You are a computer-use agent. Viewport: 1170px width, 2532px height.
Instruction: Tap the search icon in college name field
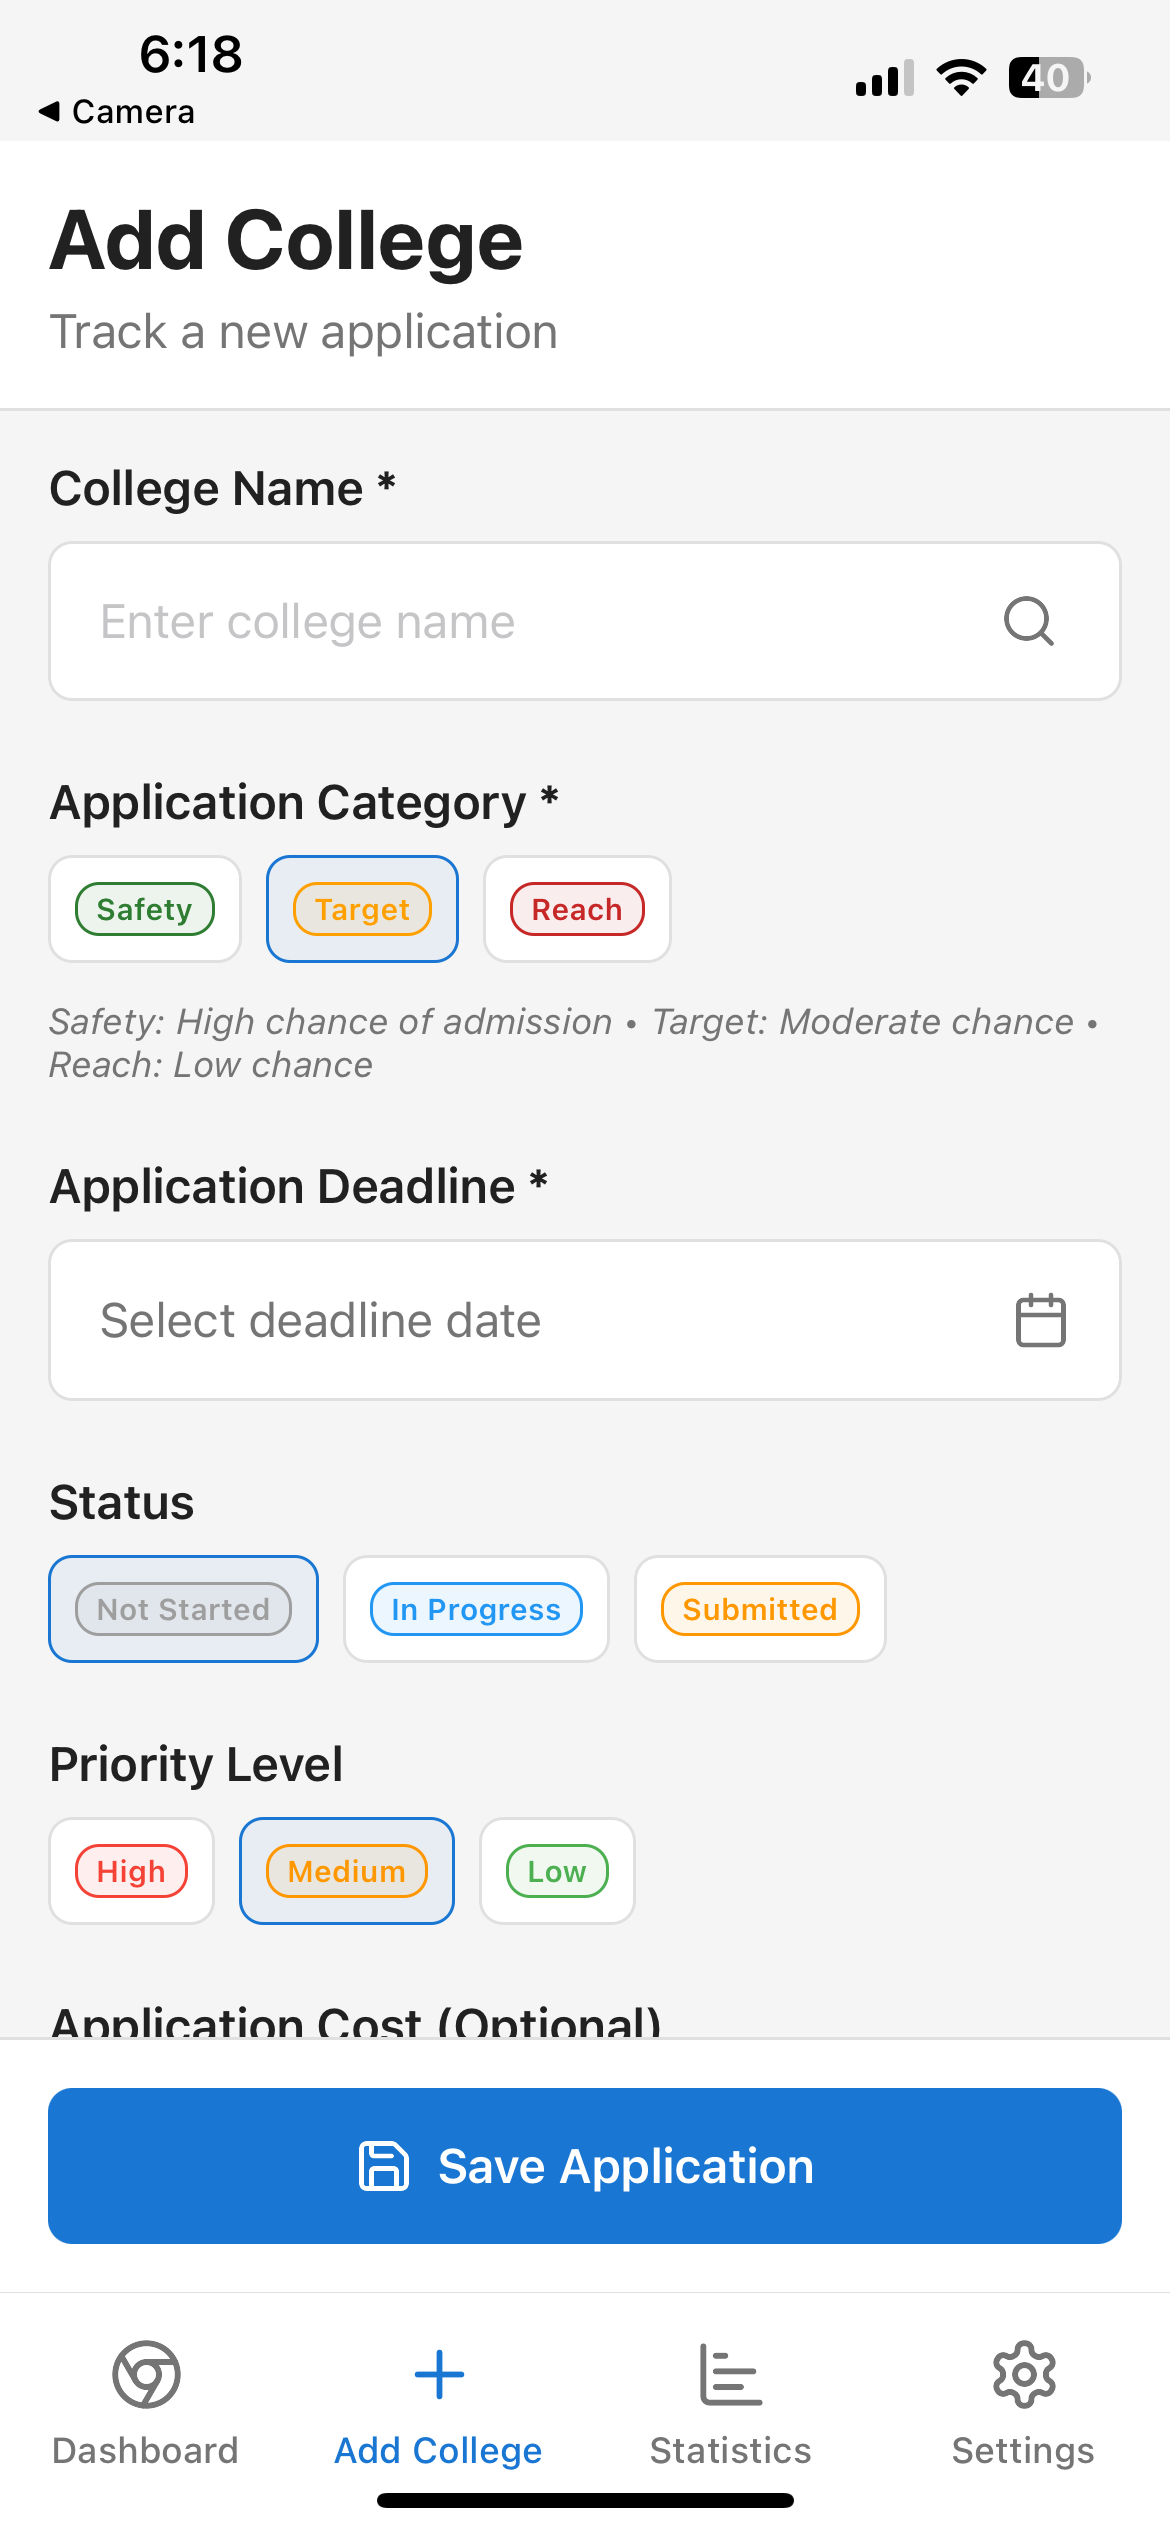(1029, 621)
